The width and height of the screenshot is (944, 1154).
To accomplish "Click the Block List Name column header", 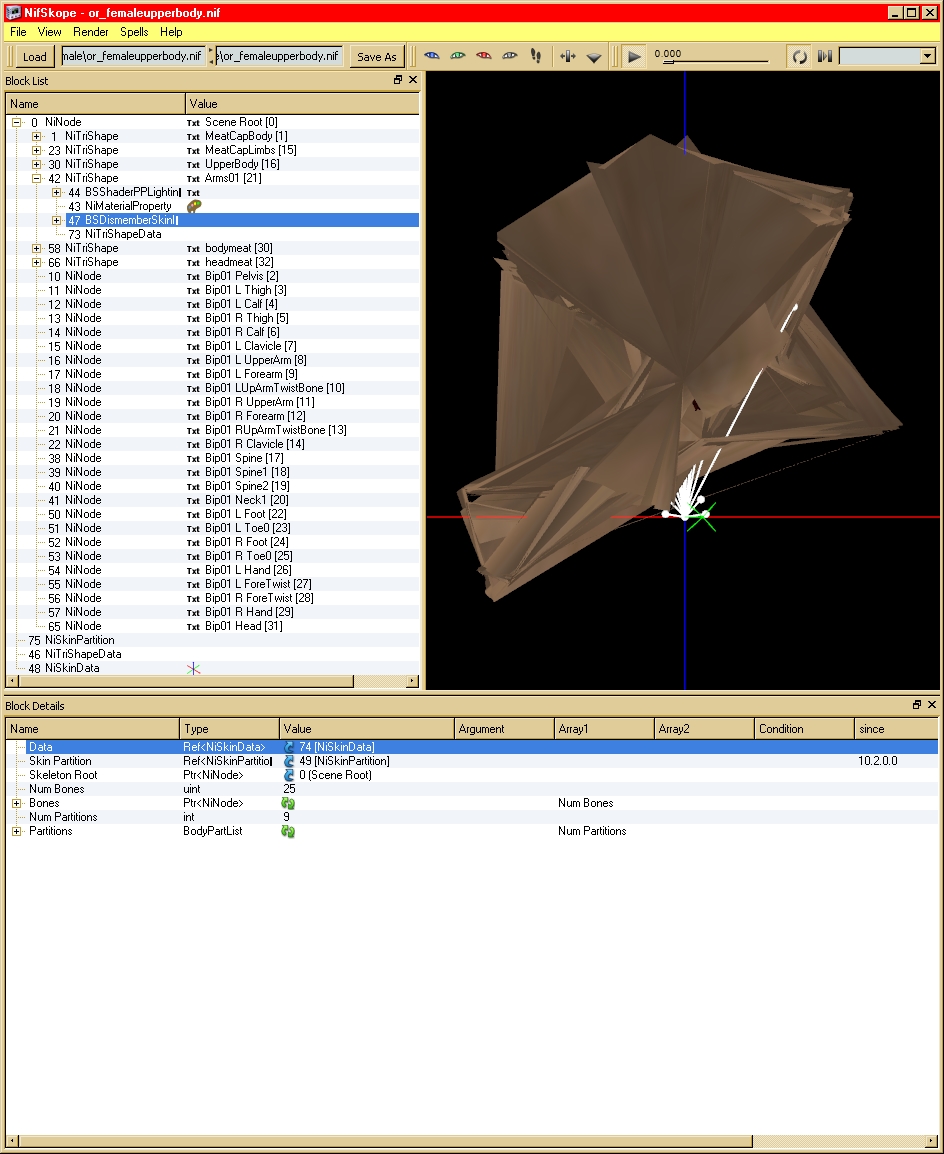I will click(x=96, y=104).
